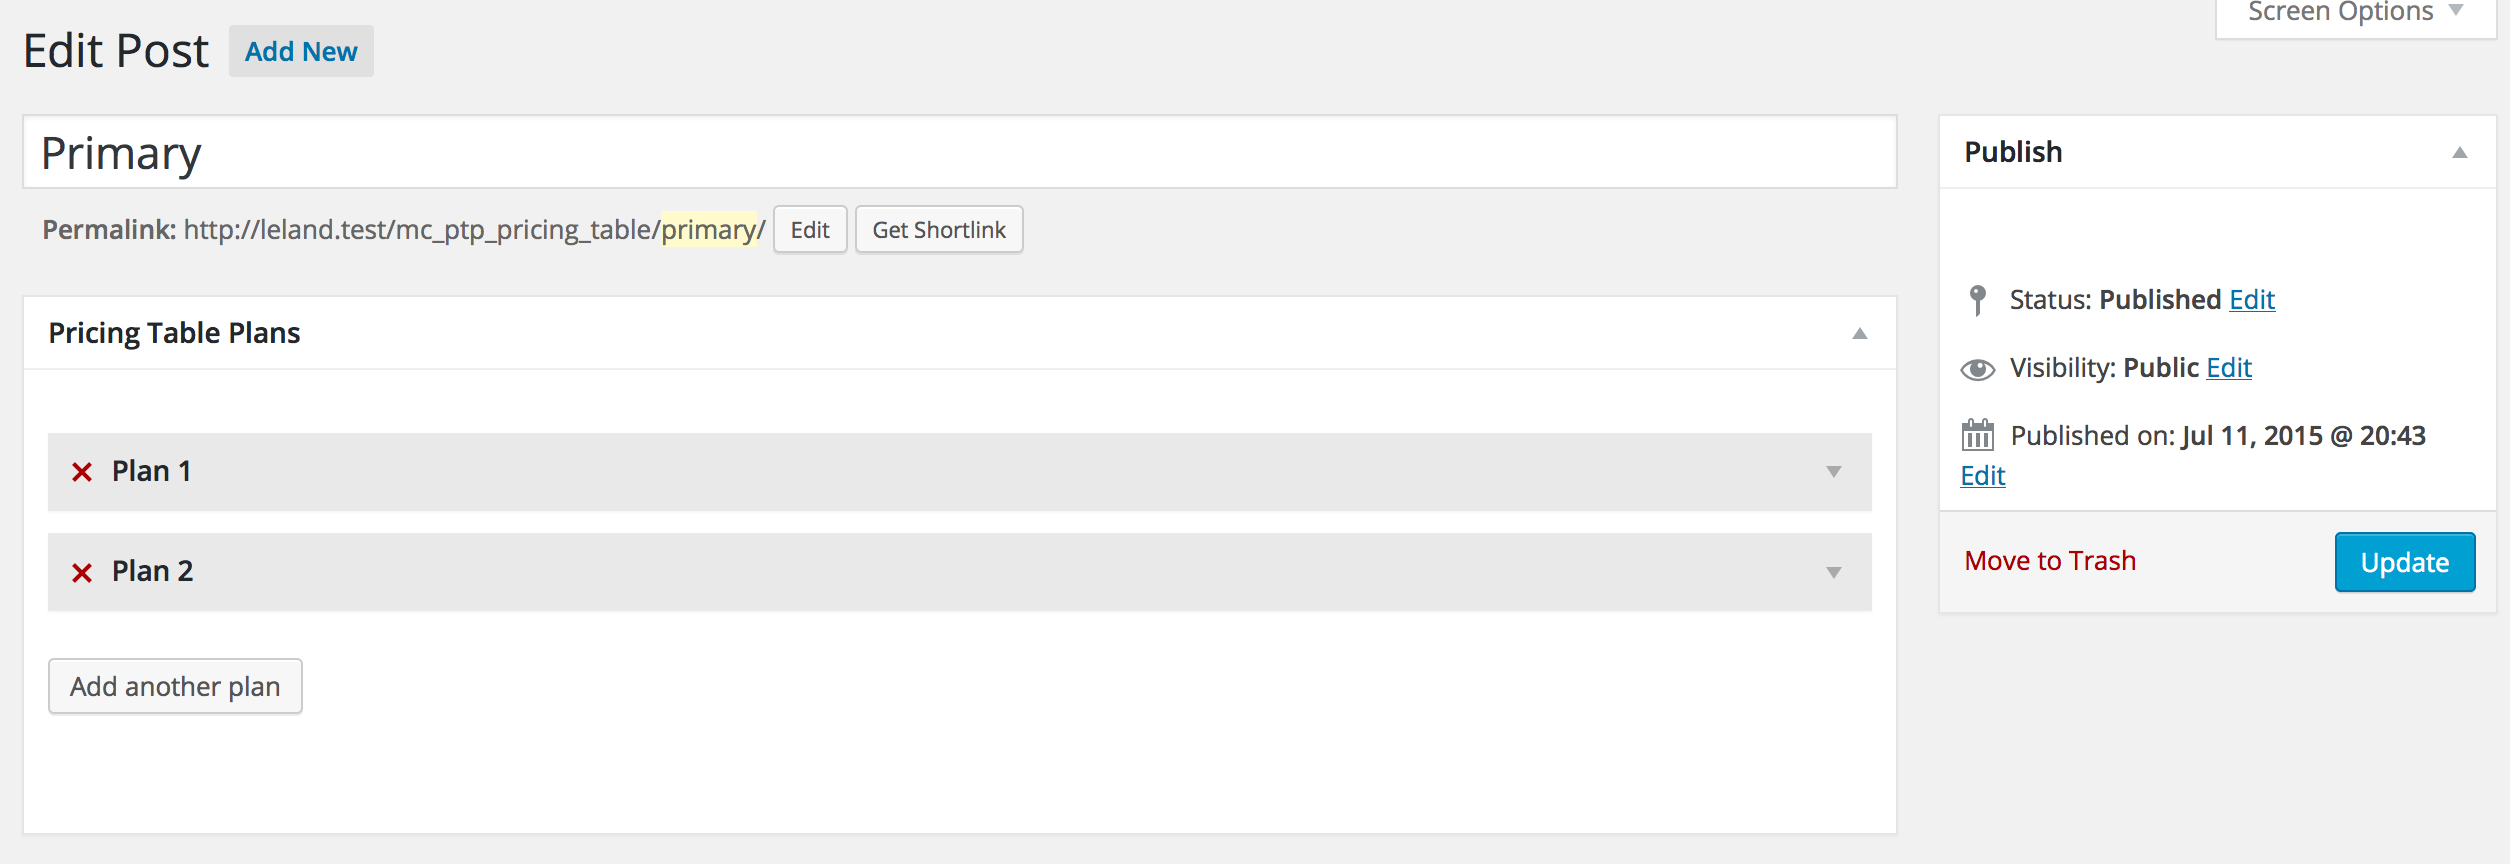Delete Plan 2 using red X icon

82,572
